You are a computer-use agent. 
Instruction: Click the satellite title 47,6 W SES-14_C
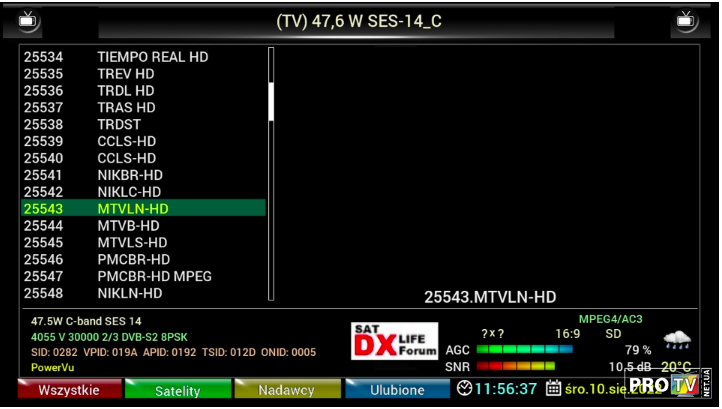coord(358,21)
